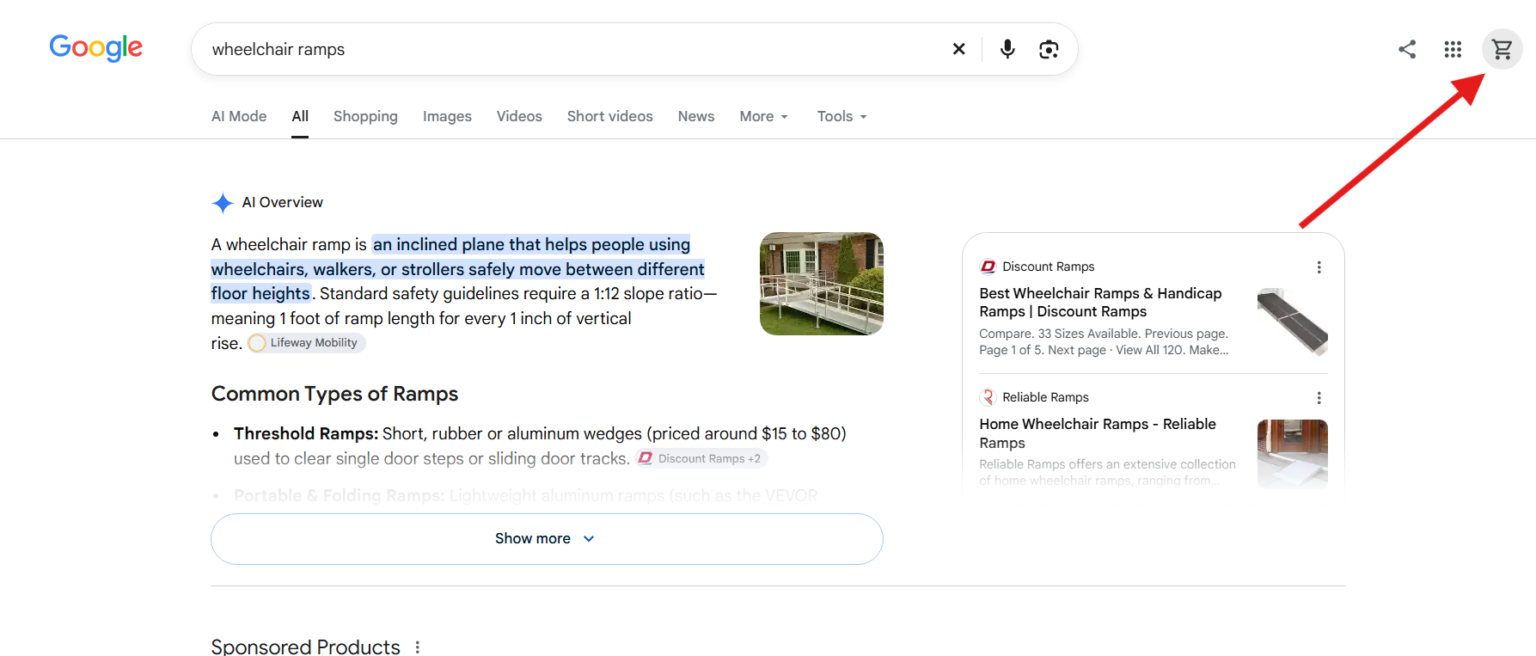Image resolution: width=1536 pixels, height=656 pixels.
Task: Clear the search box with X icon
Action: click(958, 49)
